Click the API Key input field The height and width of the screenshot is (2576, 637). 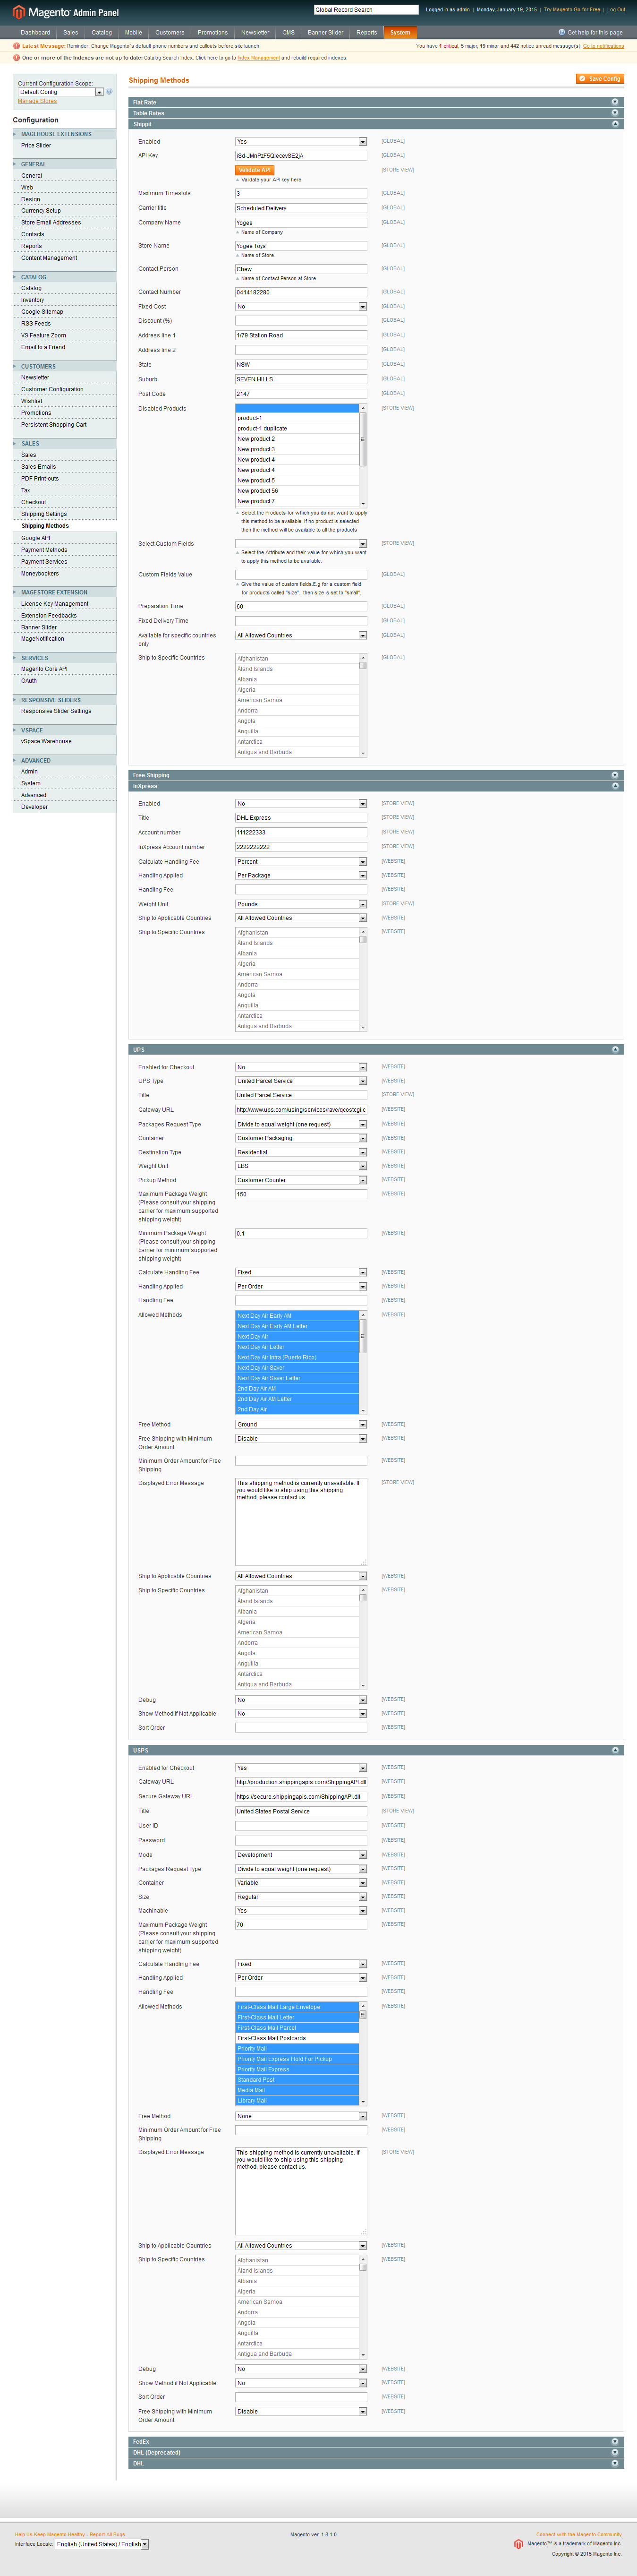click(301, 156)
